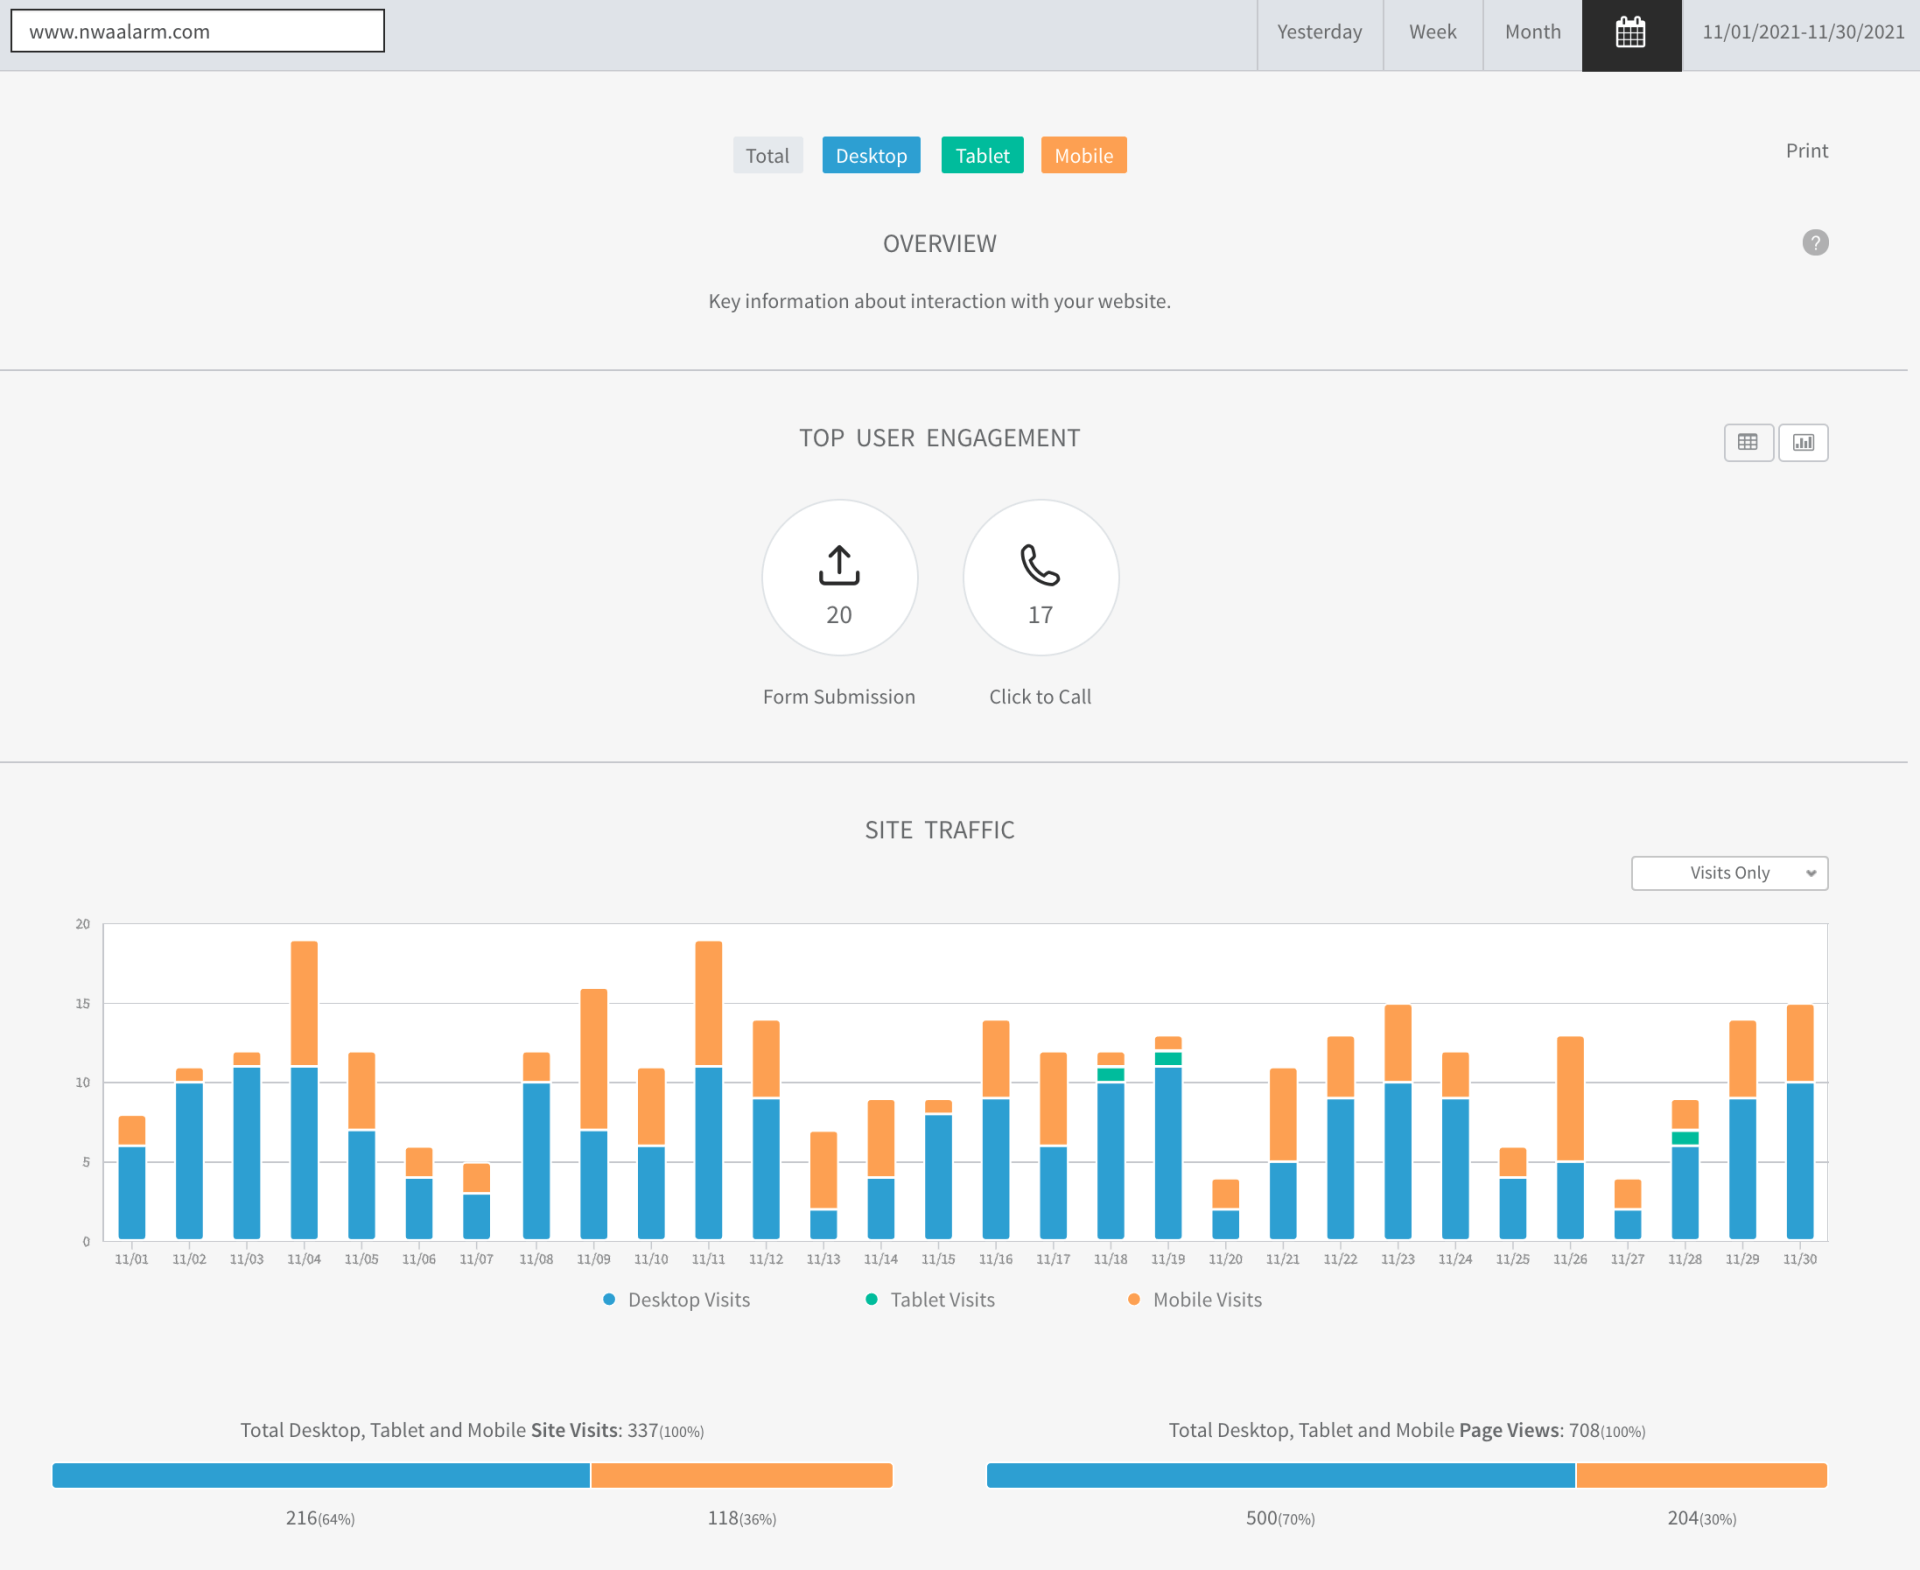Select the Total device filter button
The height and width of the screenshot is (1570, 1920).
[x=767, y=156]
